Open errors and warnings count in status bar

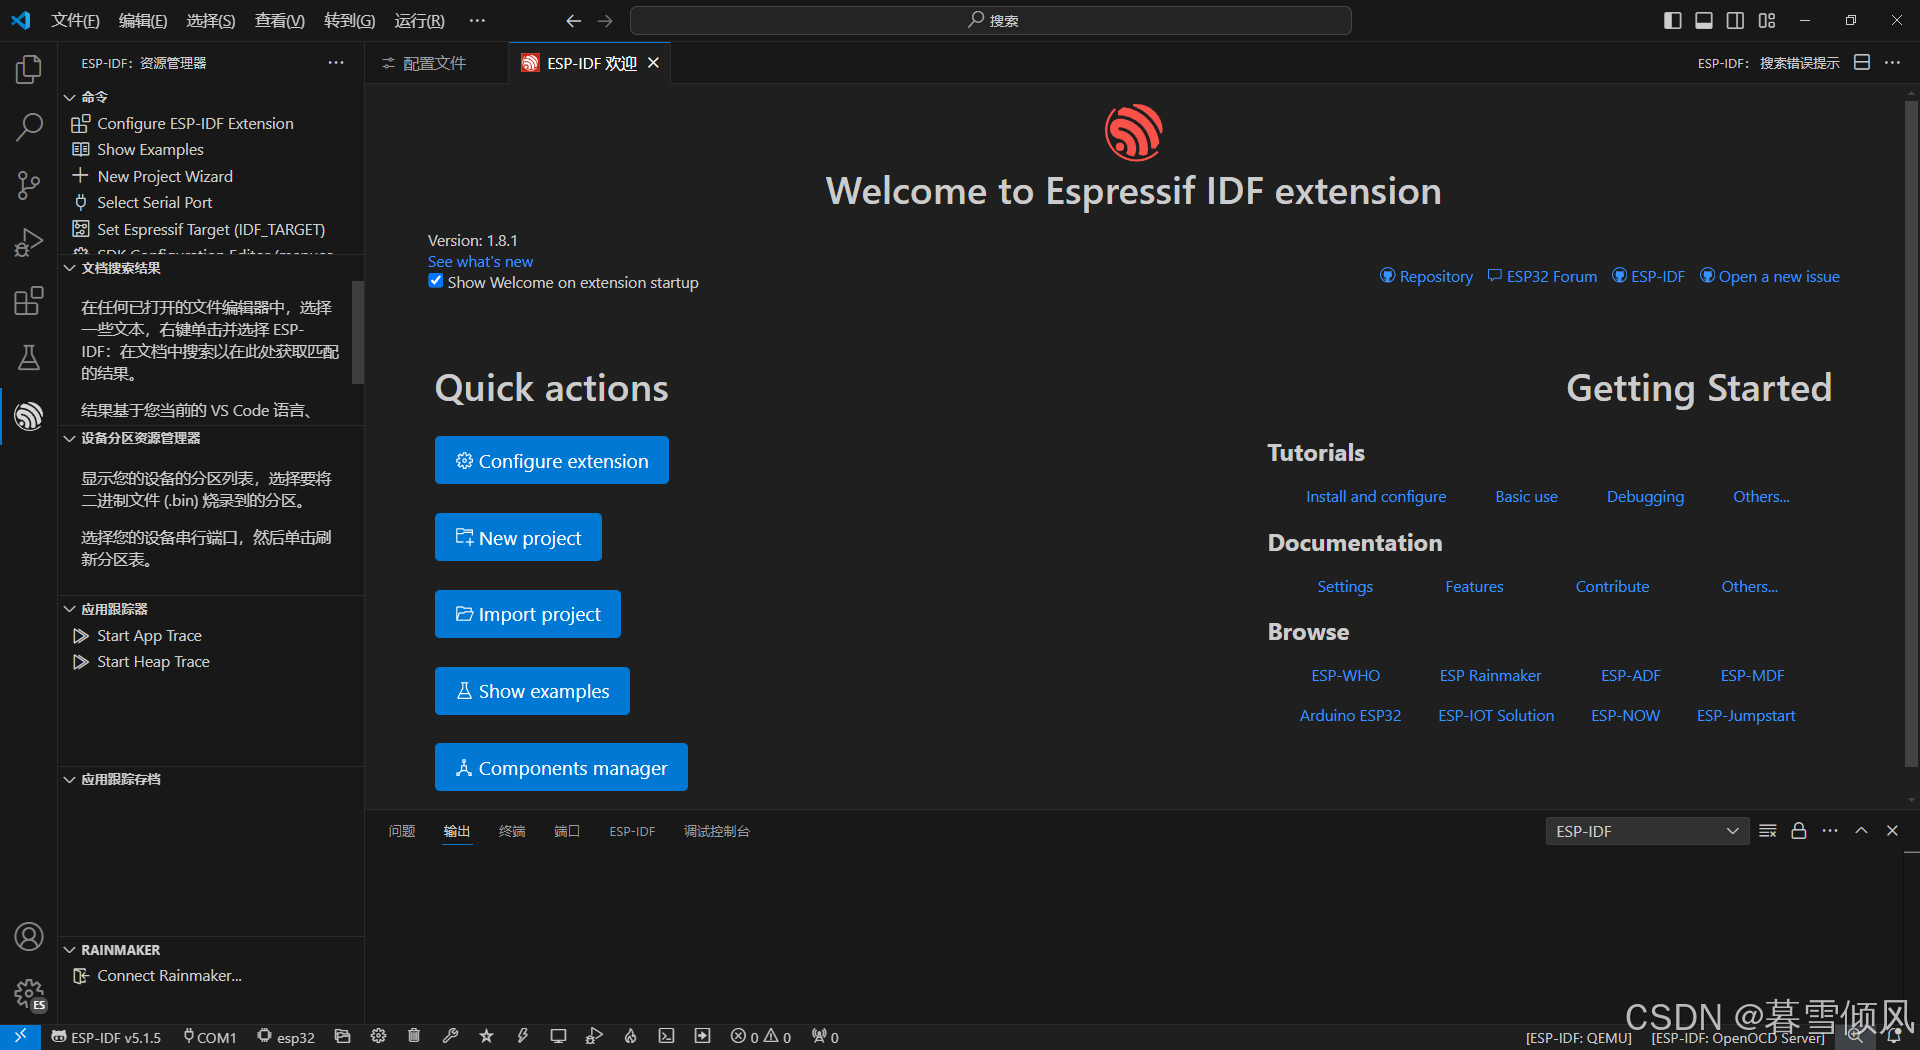(761, 1037)
